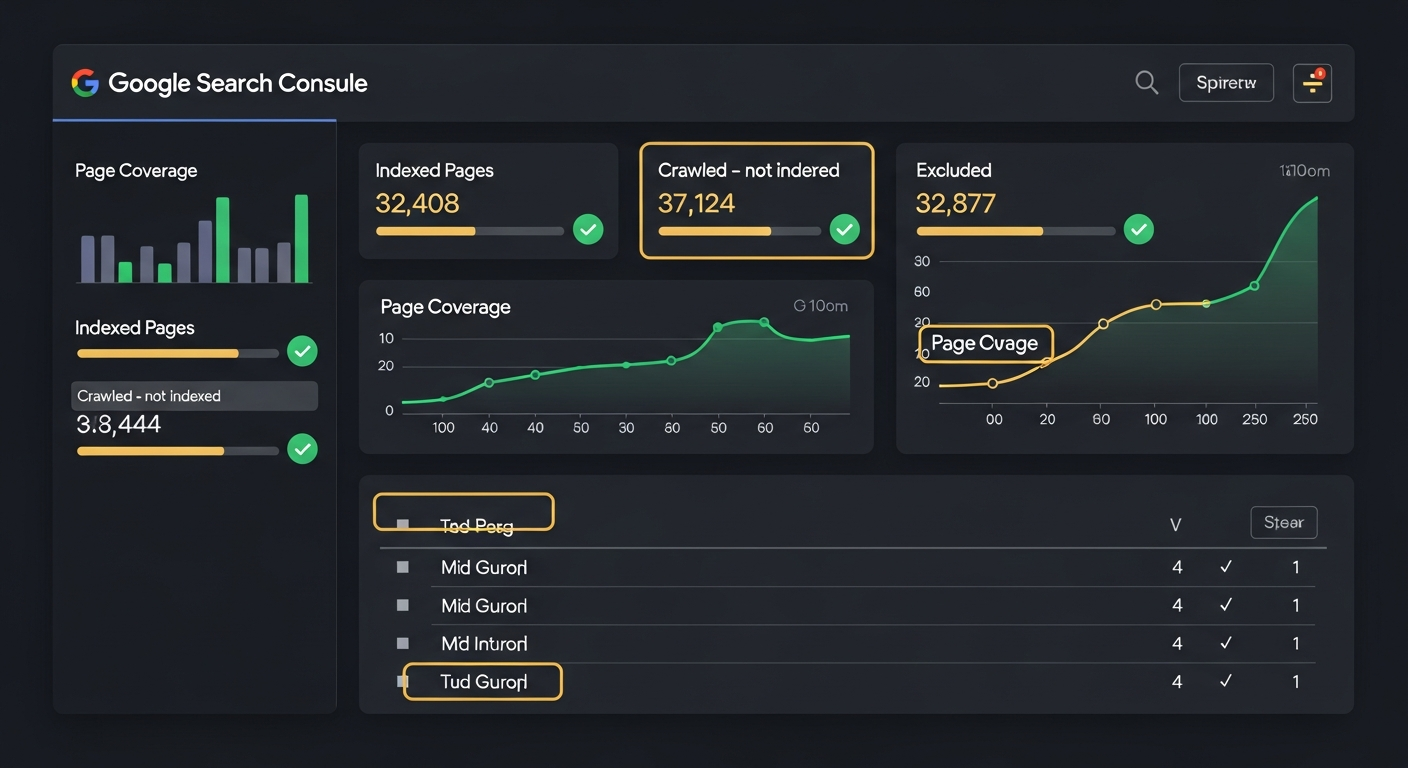Image resolution: width=1408 pixels, height=768 pixels.
Task: Click the V sort arrow in the table header
Action: click(1176, 524)
